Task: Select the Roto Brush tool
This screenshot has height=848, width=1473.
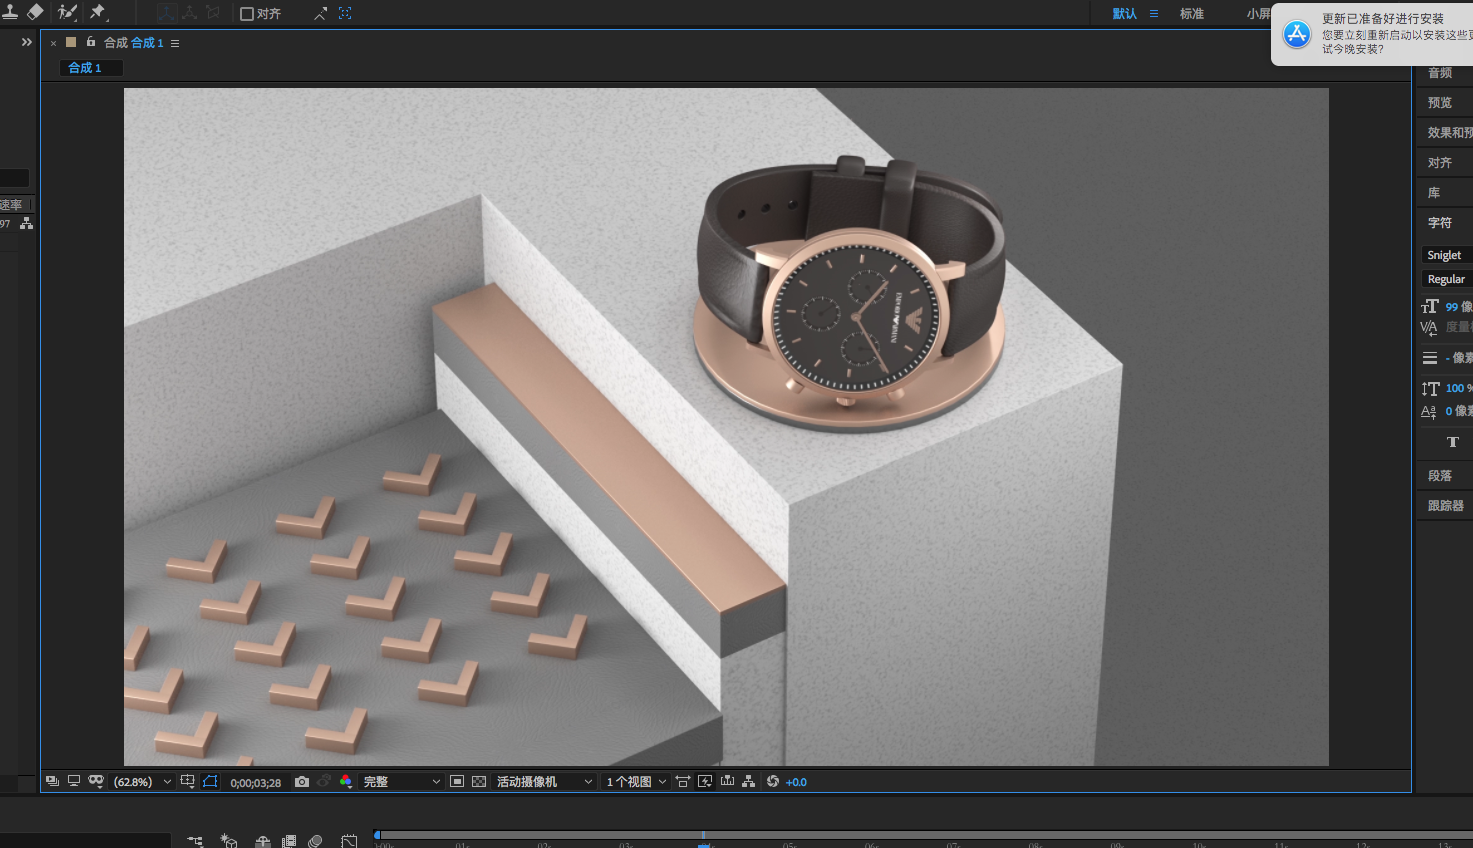Action: coord(68,12)
